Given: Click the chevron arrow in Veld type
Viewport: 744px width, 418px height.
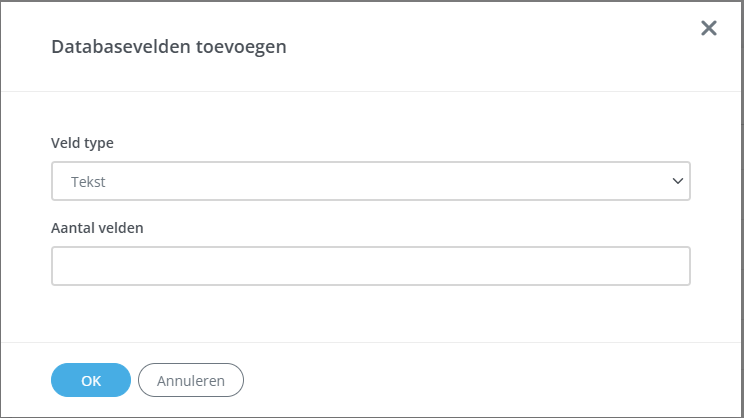Looking at the screenshot, I should (678, 182).
